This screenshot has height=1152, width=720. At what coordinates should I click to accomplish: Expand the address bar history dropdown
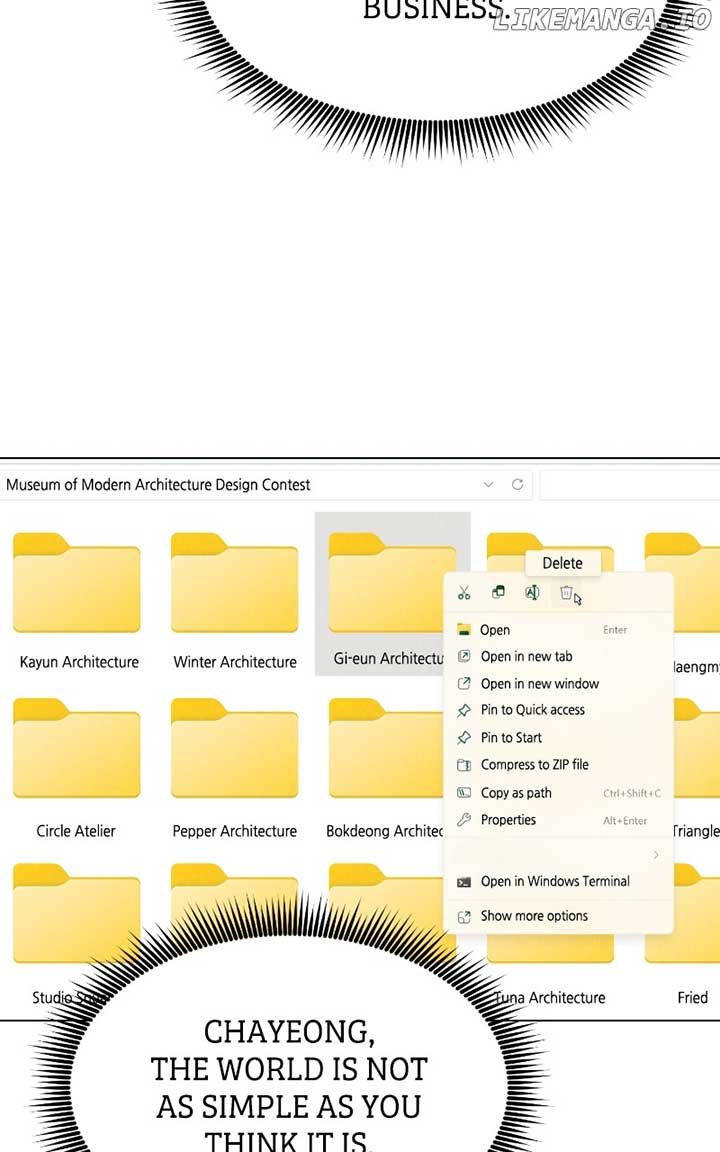click(x=488, y=484)
